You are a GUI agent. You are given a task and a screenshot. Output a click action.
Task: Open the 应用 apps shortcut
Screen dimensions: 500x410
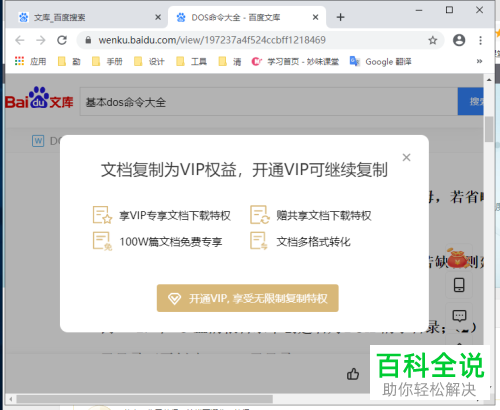click(x=30, y=61)
